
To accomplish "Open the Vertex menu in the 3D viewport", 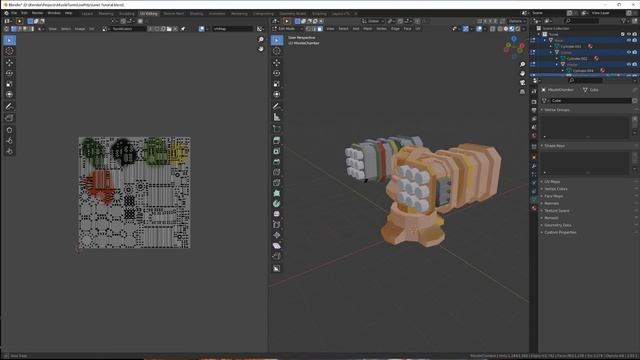I will pos(381,29).
